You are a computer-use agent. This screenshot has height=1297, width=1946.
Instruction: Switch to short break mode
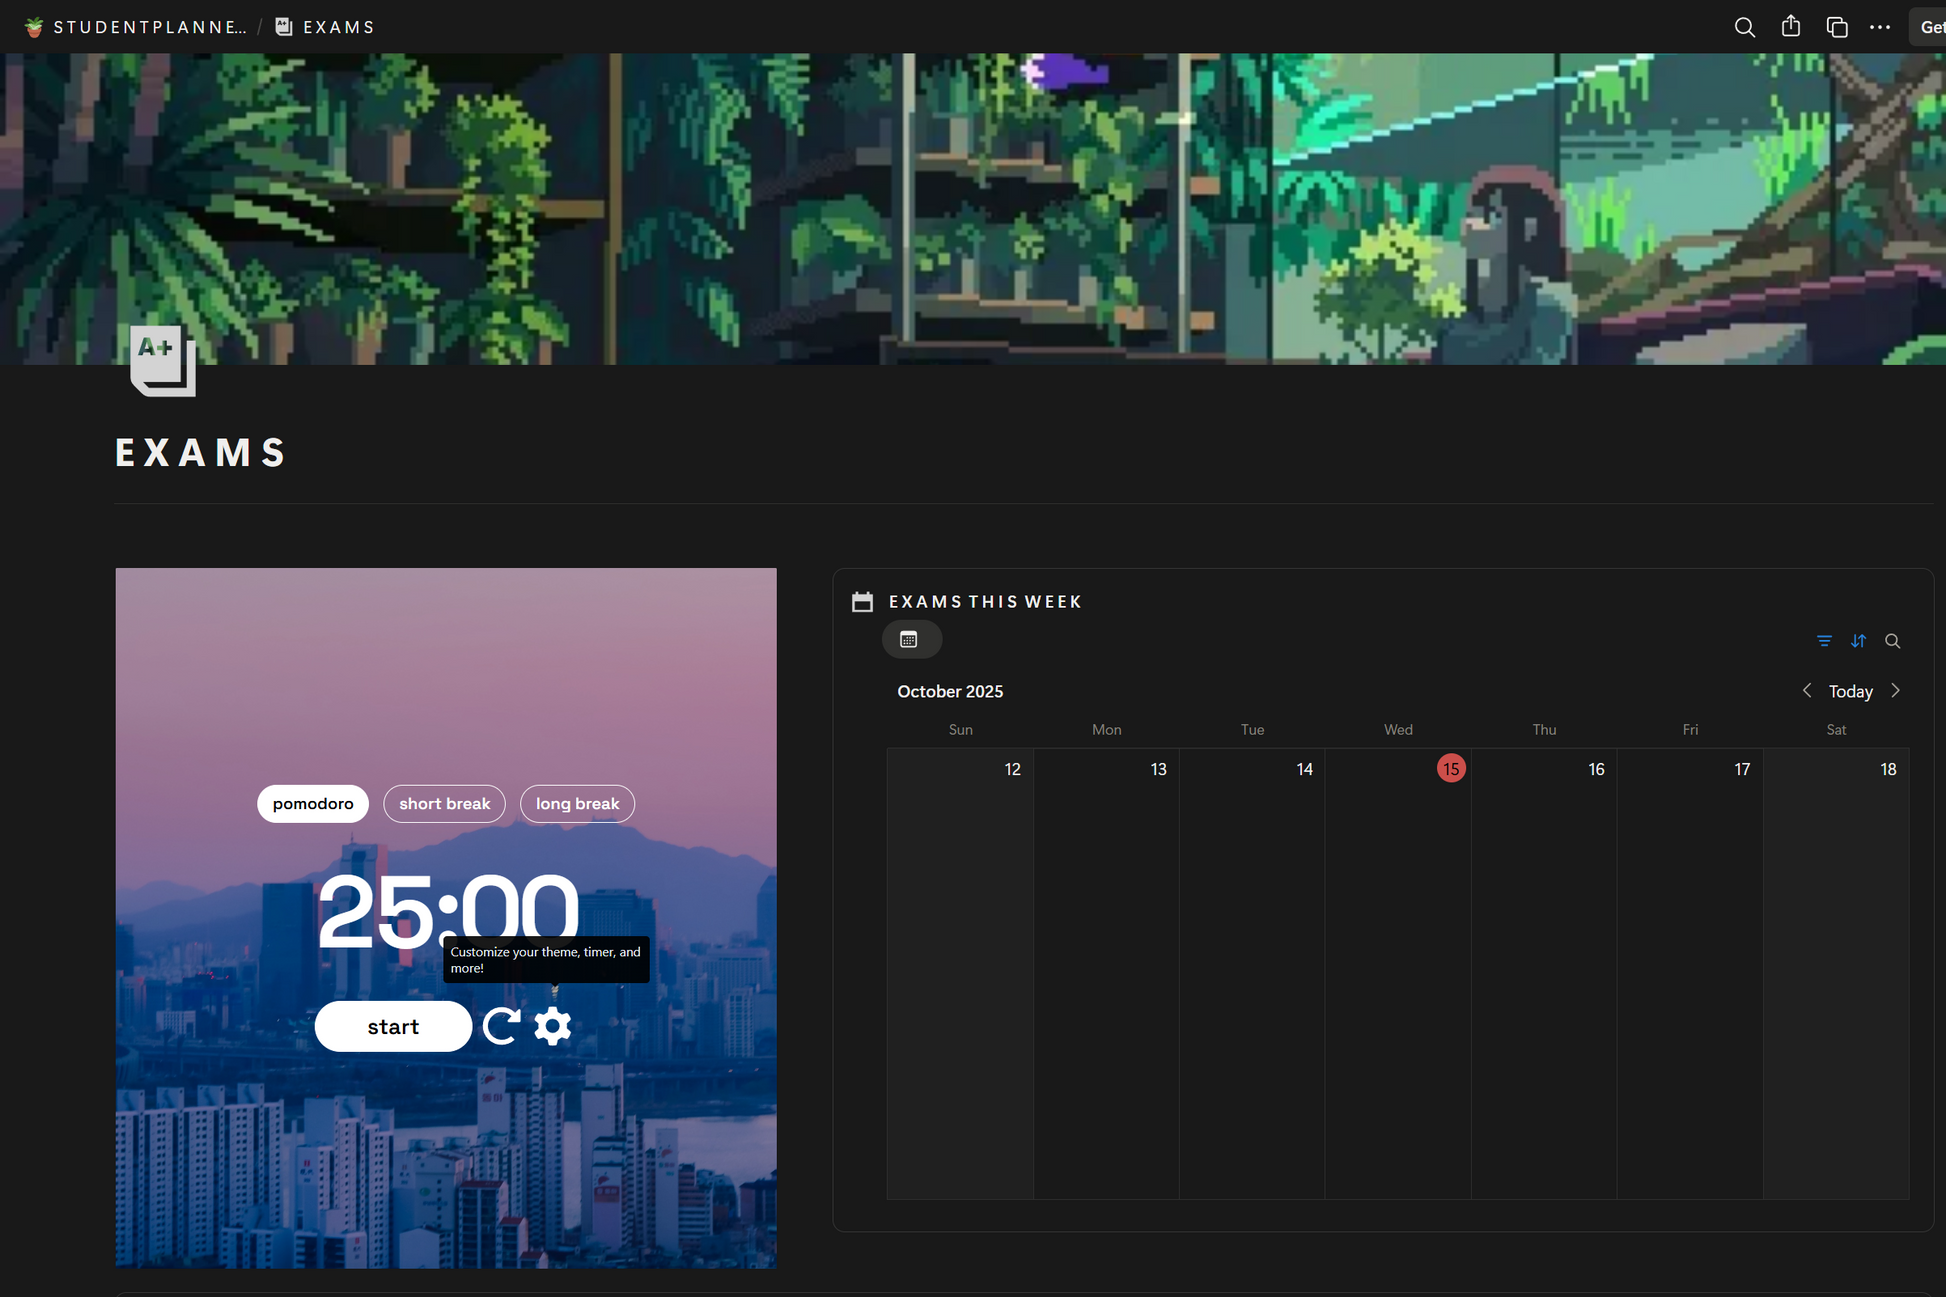click(444, 804)
